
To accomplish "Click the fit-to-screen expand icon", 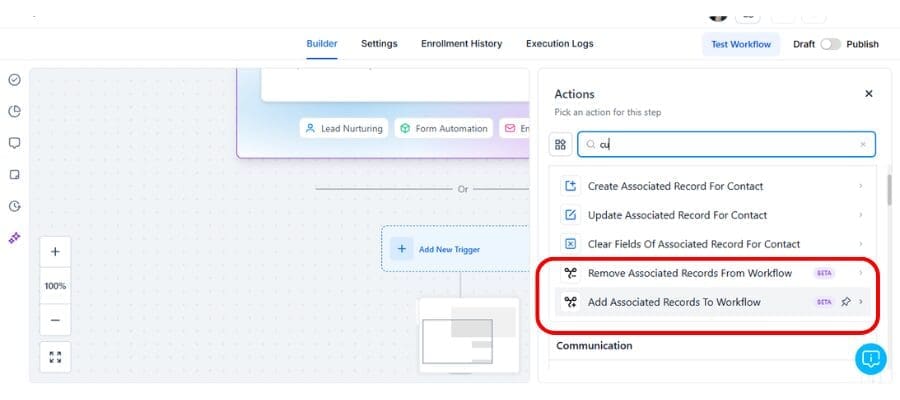I will tap(55, 356).
